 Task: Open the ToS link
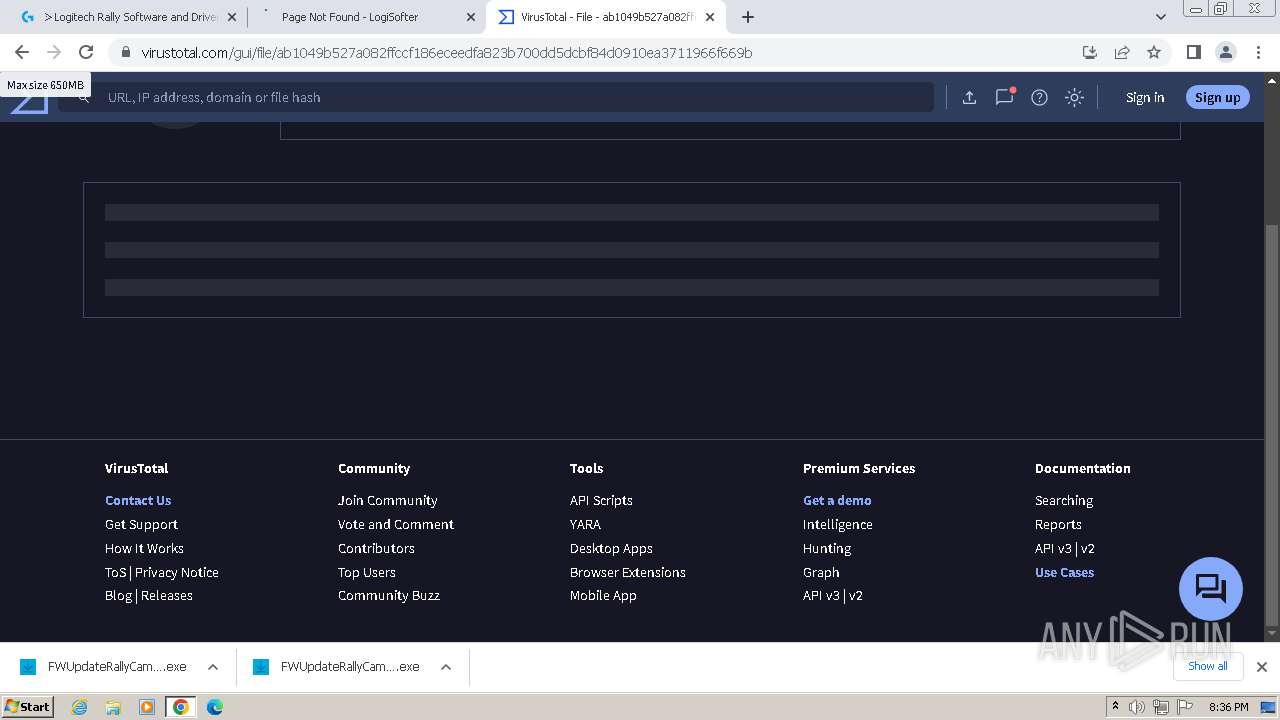pos(116,572)
